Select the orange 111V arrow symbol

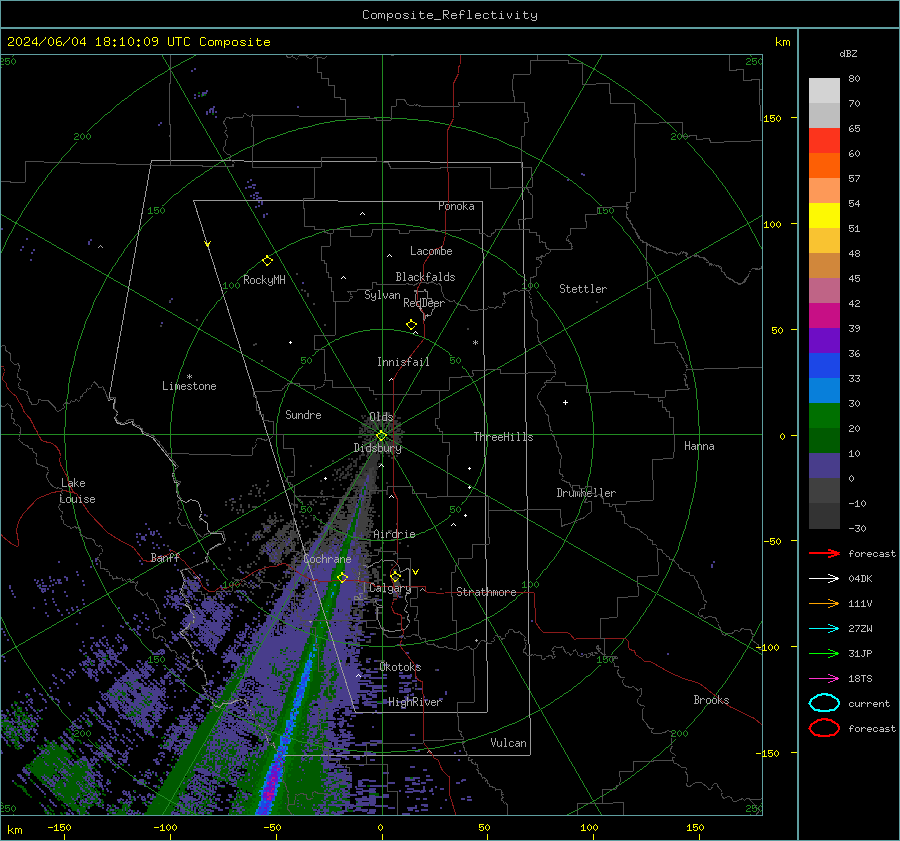(824, 603)
